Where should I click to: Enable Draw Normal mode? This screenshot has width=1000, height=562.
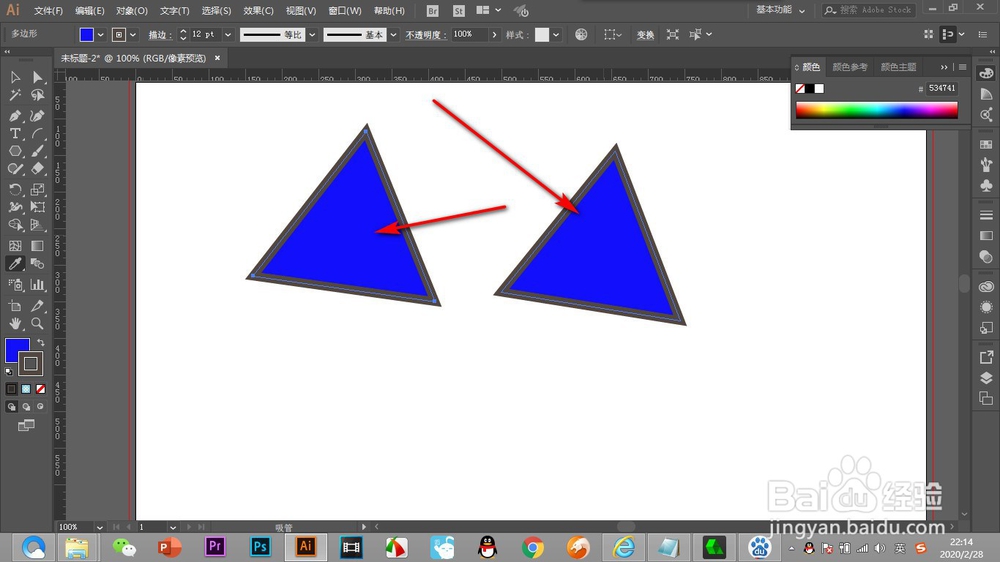pyautogui.click(x=11, y=406)
